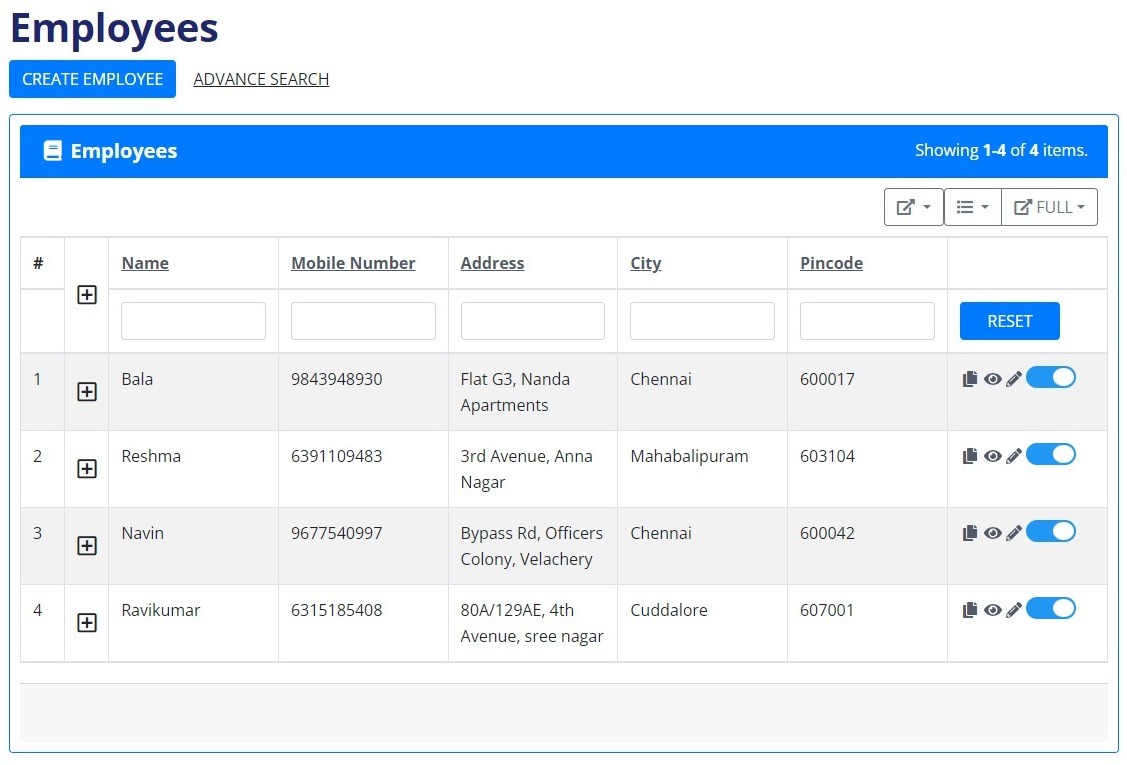1127x765 pixels.
Task: Open the ADVANCE SEARCH link
Action: tap(261, 79)
